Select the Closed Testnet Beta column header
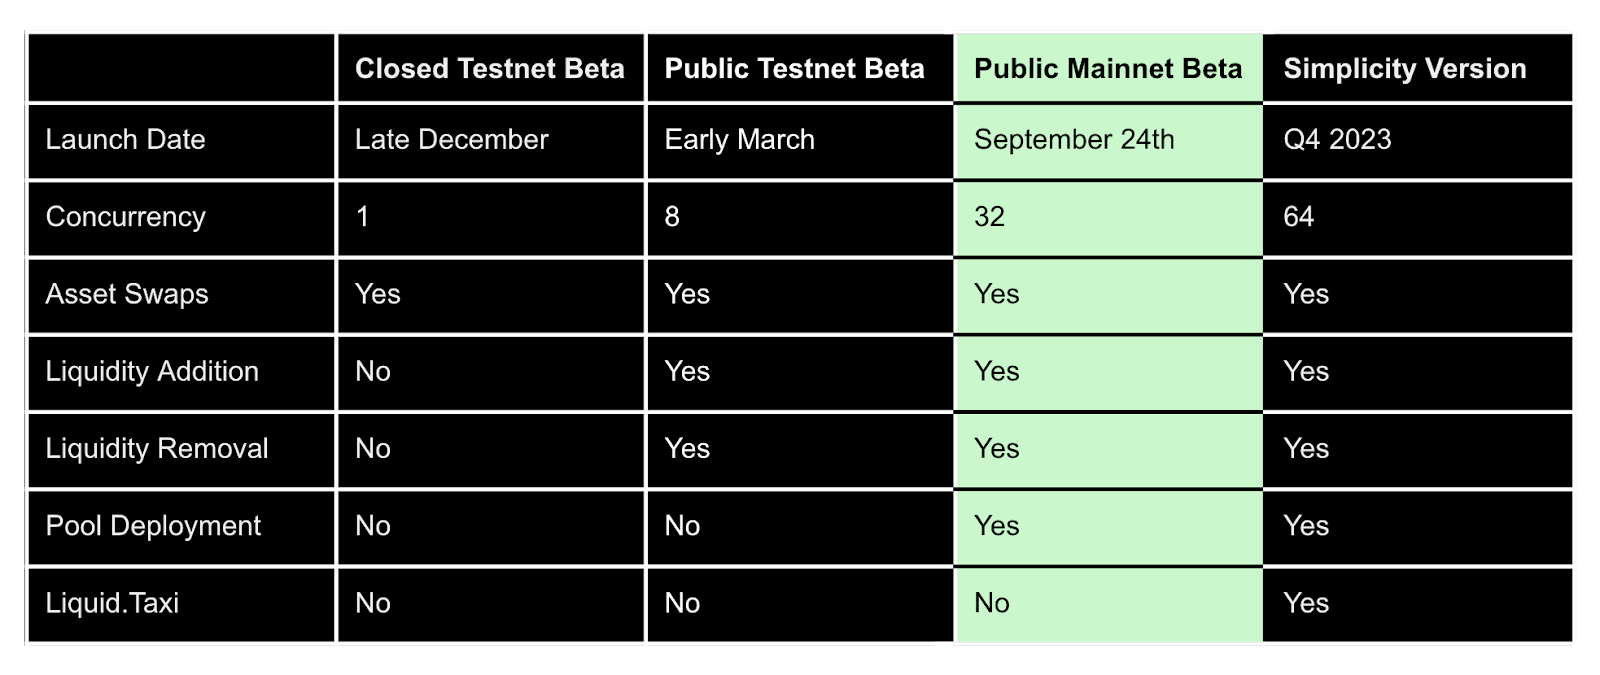The width and height of the screenshot is (1600, 675). pos(490,68)
